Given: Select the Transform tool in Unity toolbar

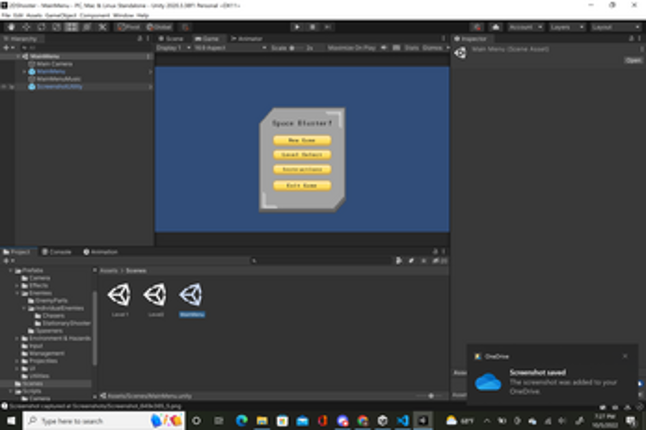Looking at the screenshot, I should 87,27.
